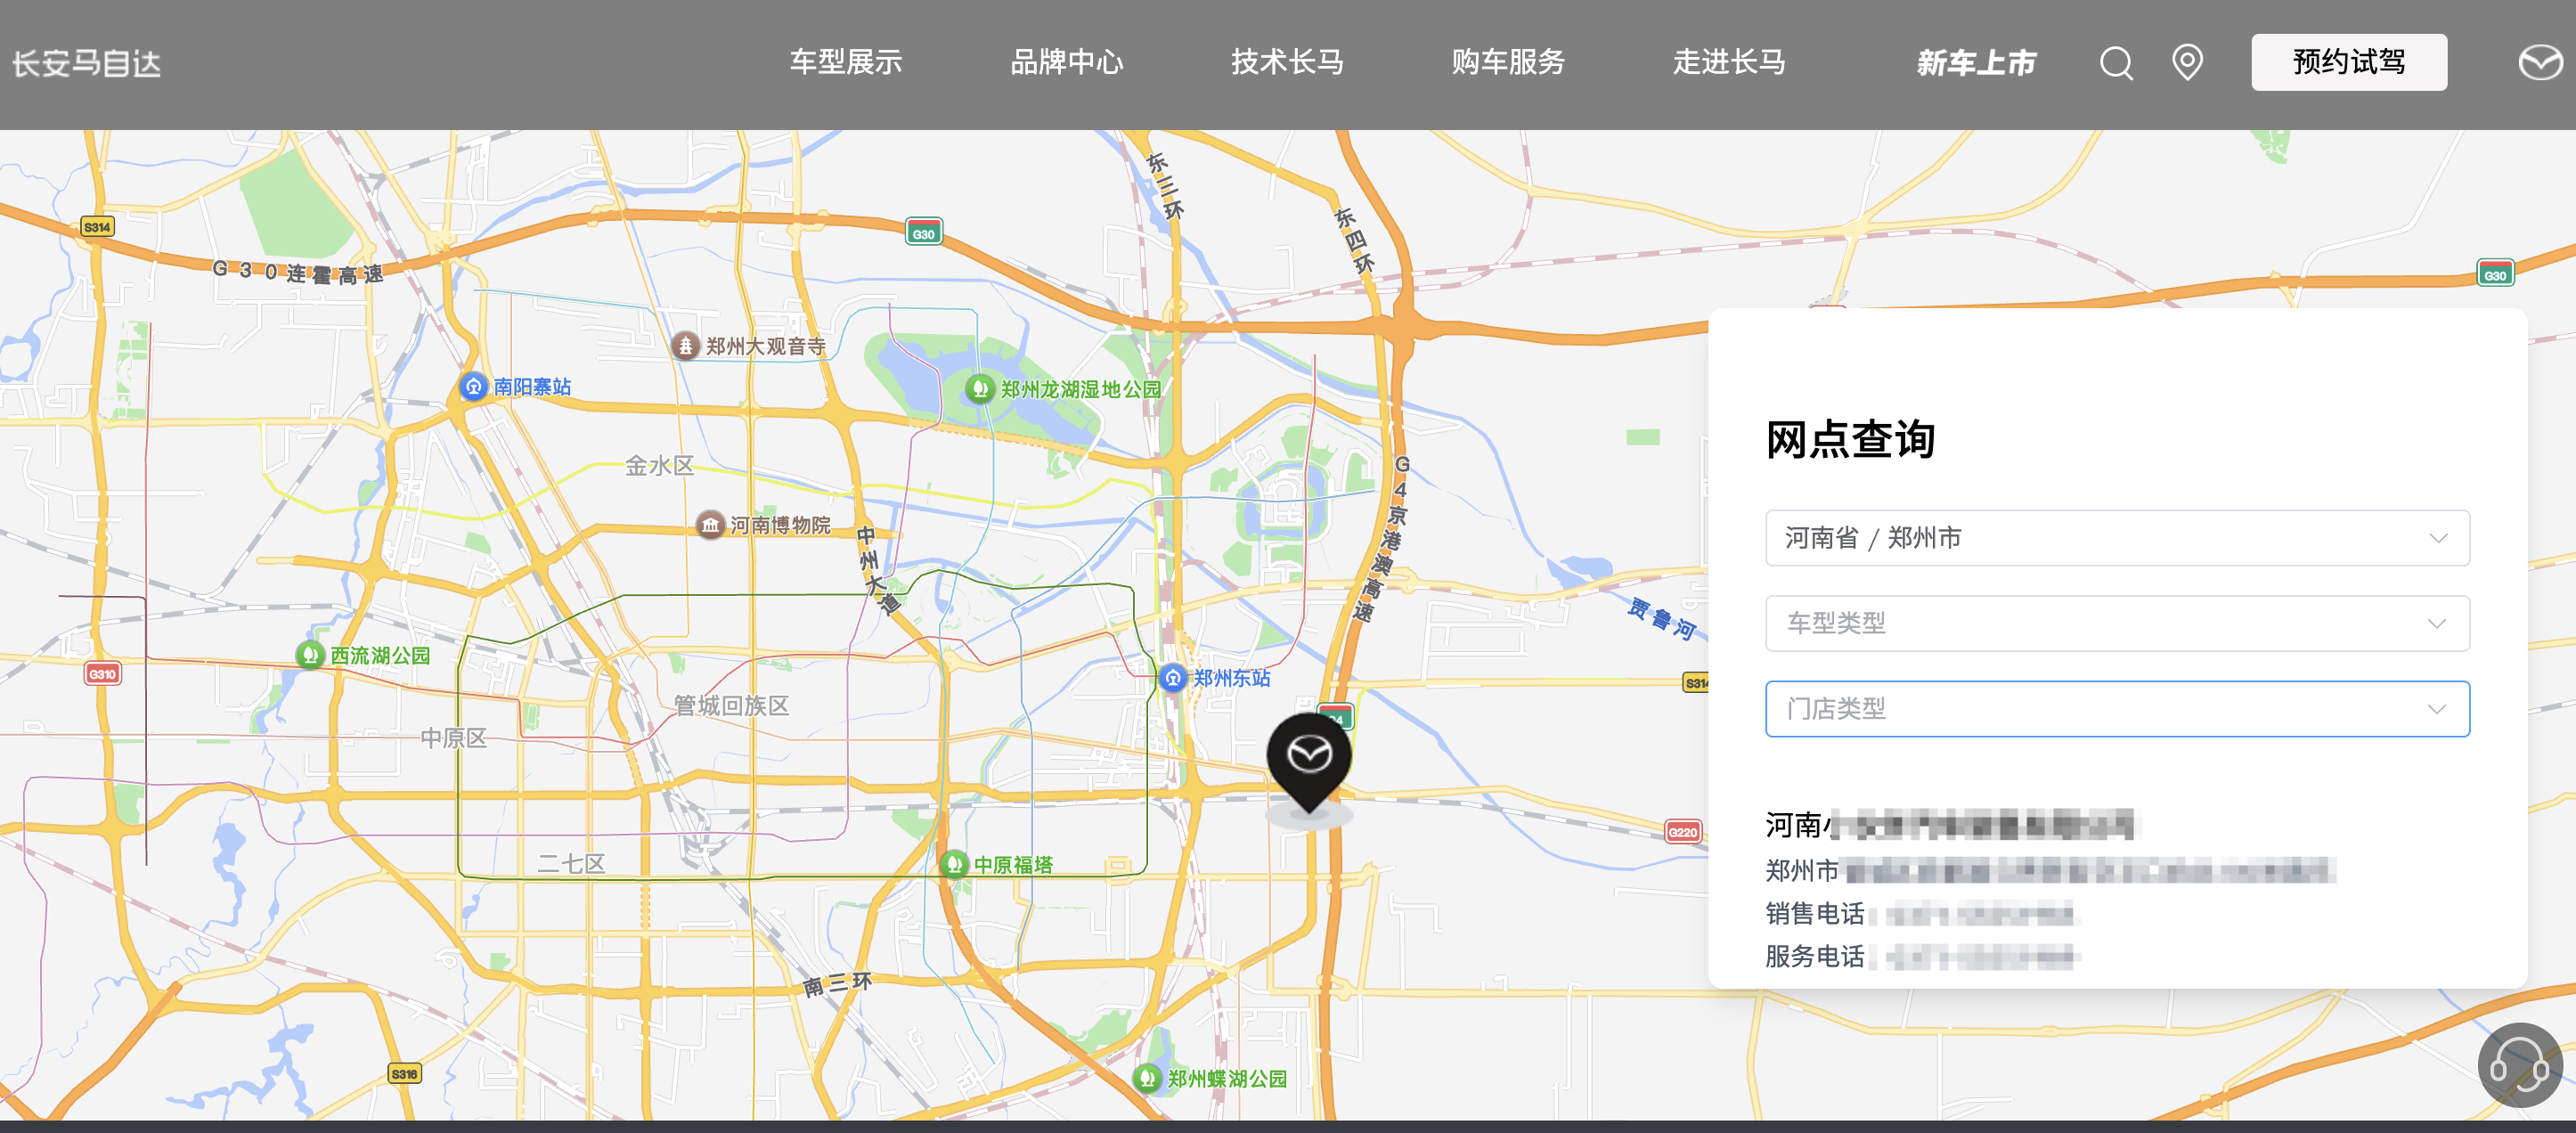Expand the 门店类型 dropdown
This screenshot has width=2576, height=1133.
(2116, 709)
